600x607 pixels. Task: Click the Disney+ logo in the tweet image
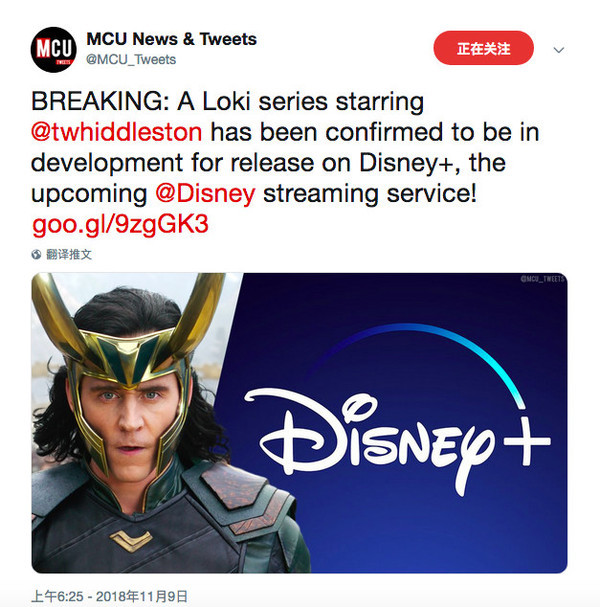(397, 411)
